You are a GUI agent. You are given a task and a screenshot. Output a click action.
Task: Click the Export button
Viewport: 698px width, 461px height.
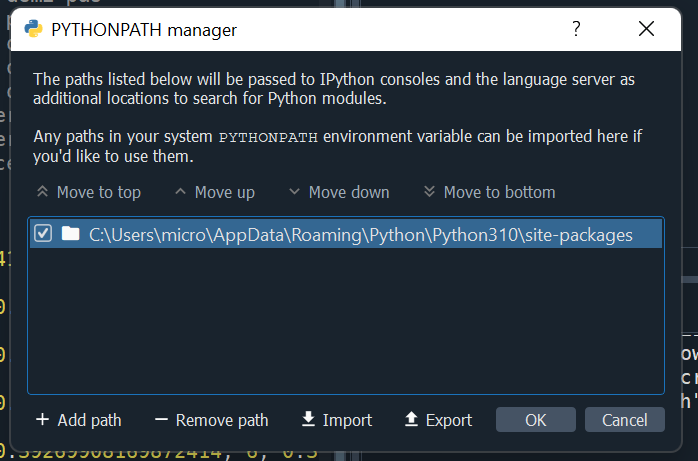point(438,420)
